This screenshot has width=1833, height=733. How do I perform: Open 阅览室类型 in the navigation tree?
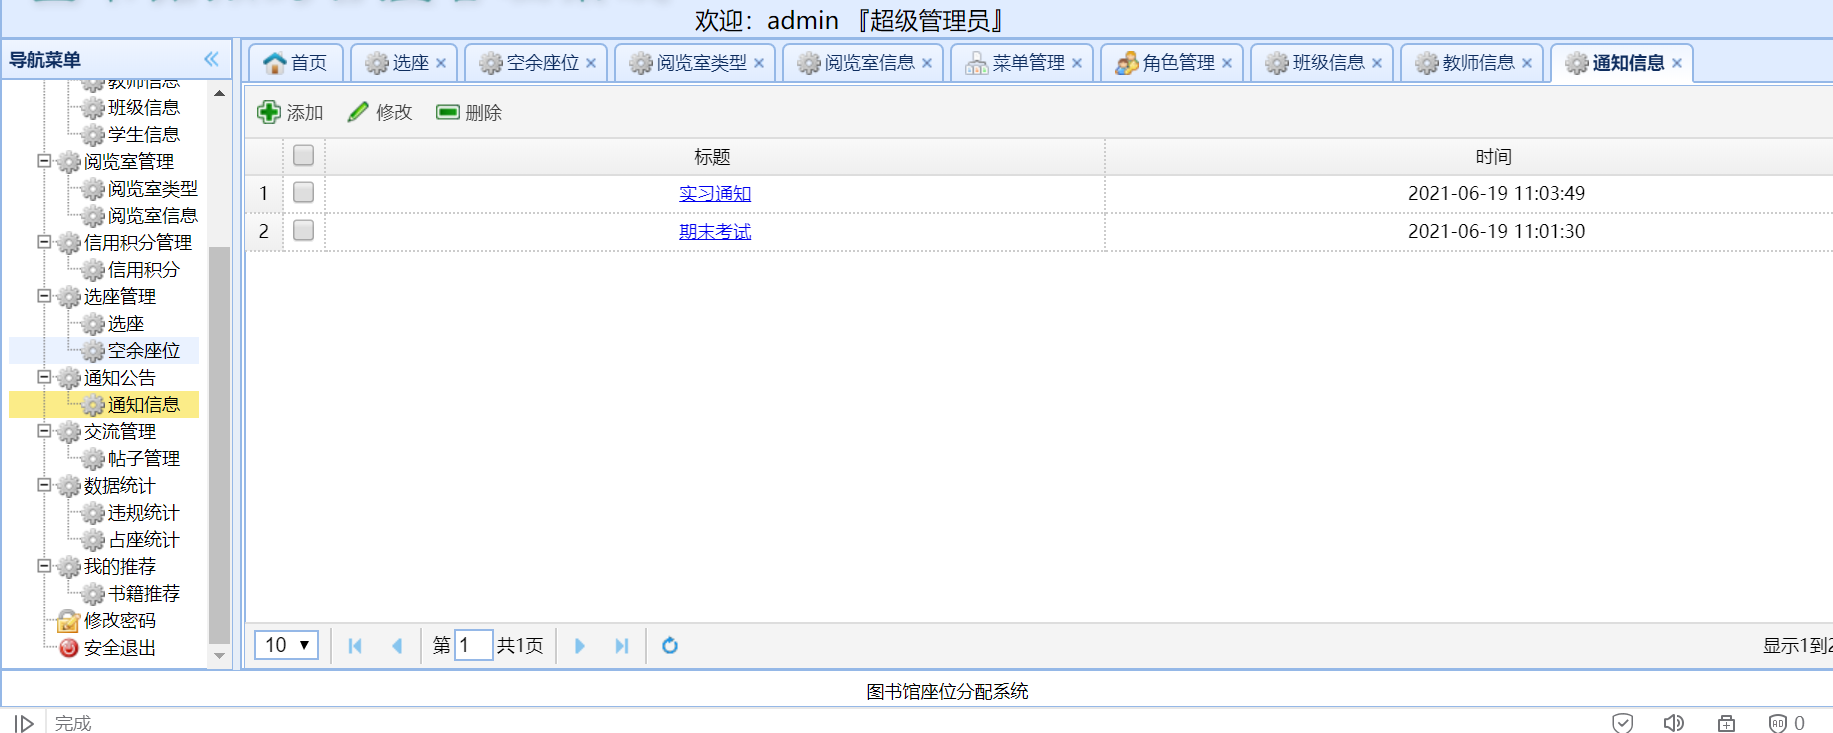pos(153,189)
